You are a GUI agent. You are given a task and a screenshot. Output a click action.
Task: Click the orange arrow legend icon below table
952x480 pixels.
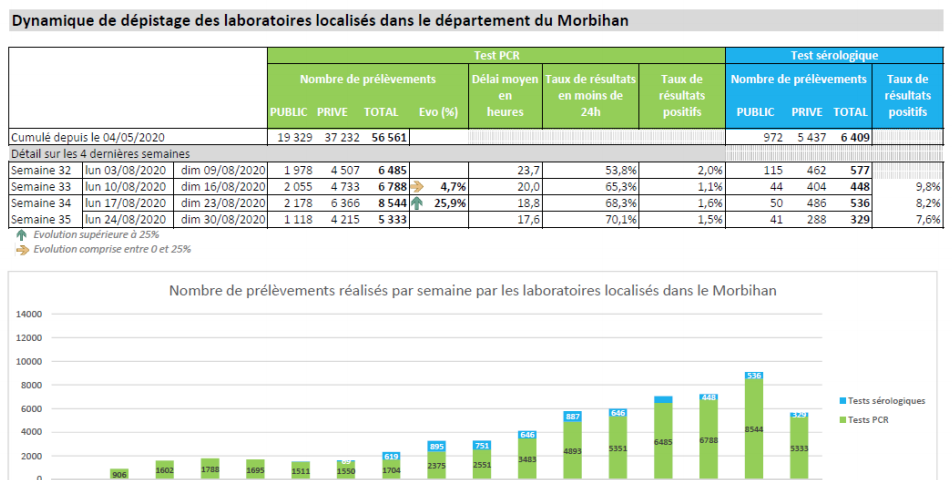(x=21, y=249)
